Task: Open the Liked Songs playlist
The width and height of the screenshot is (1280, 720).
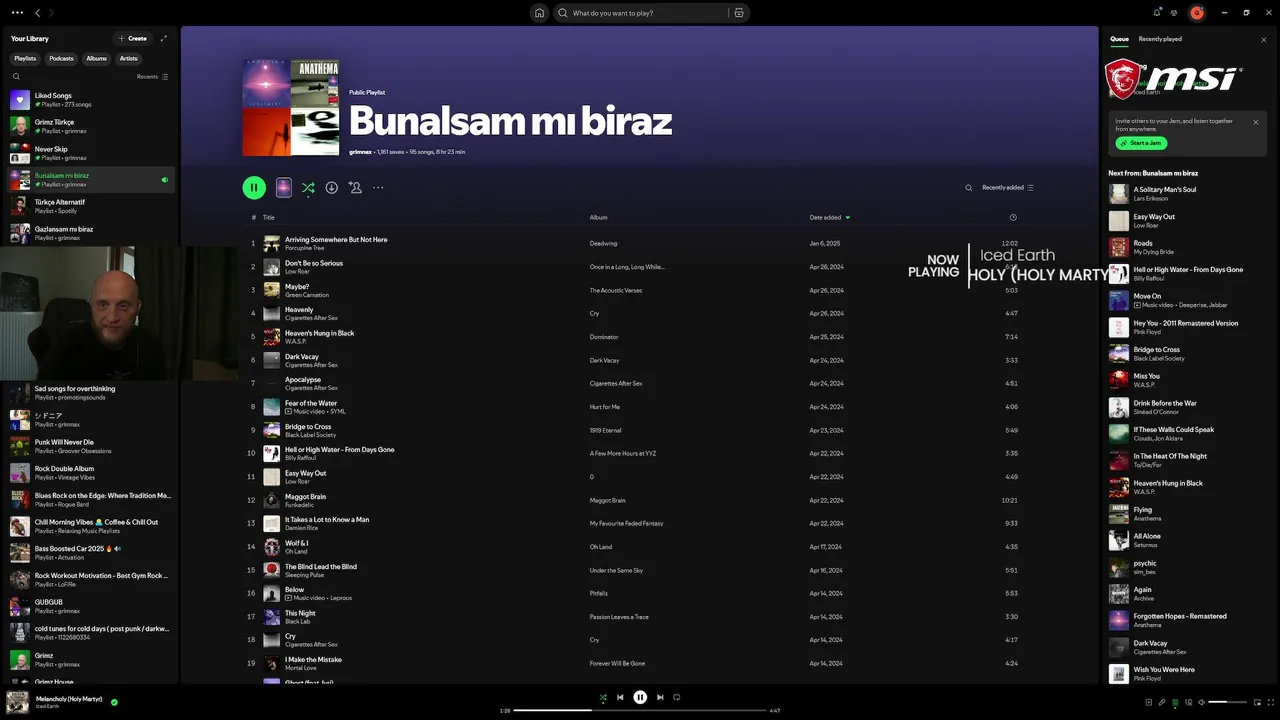Action: coord(90,99)
